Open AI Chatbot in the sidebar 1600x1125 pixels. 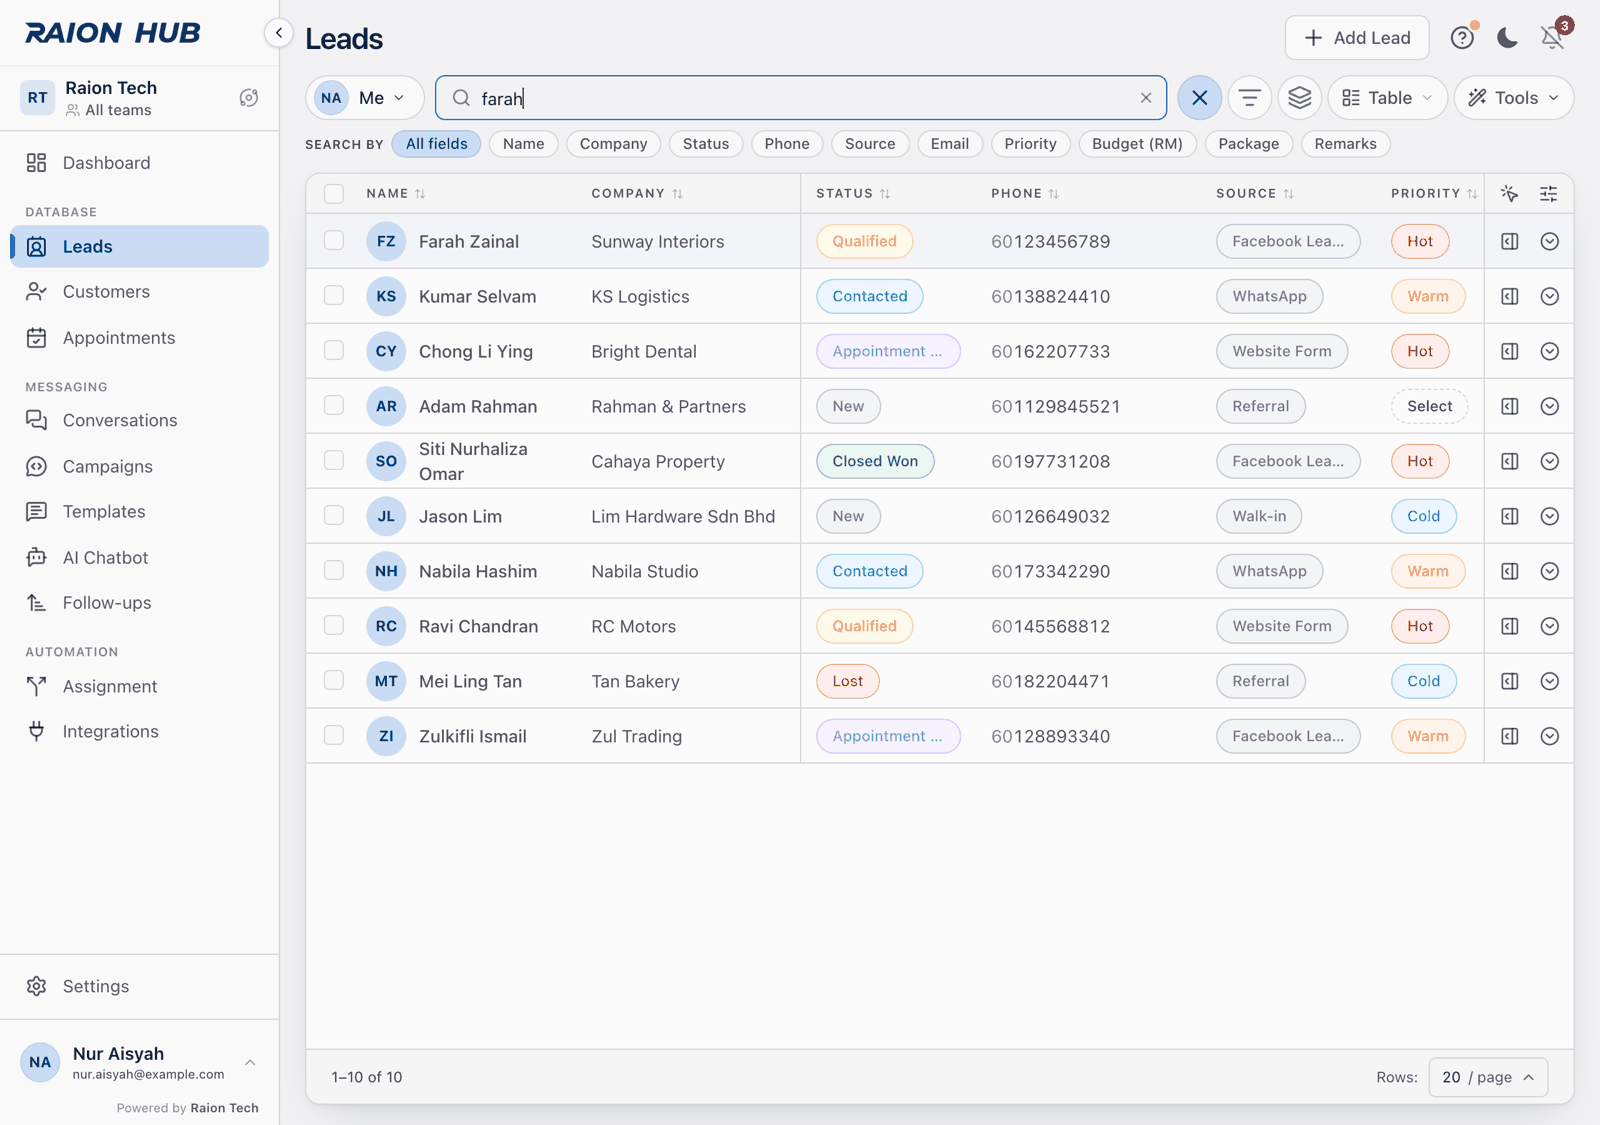[139, 557]
